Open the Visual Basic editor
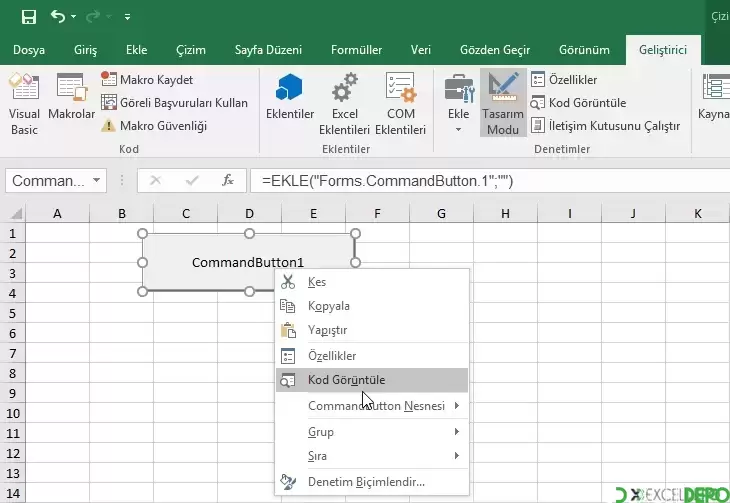The width and height of the screenshot is (730, 503). click(24, 104)
